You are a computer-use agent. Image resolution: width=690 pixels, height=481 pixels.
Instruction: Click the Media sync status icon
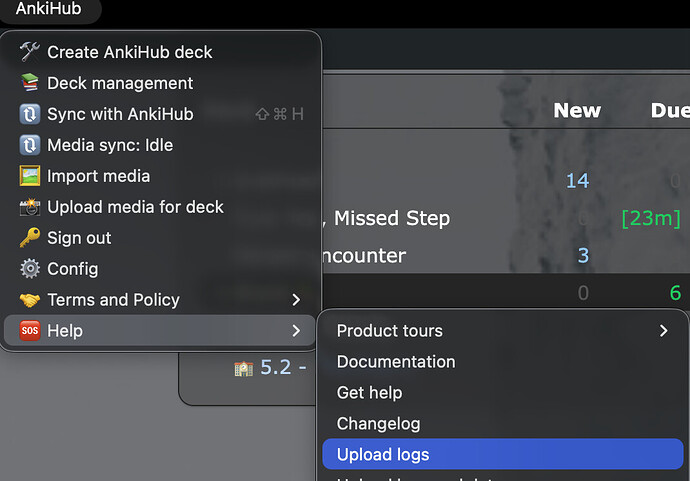coord(29,145)
